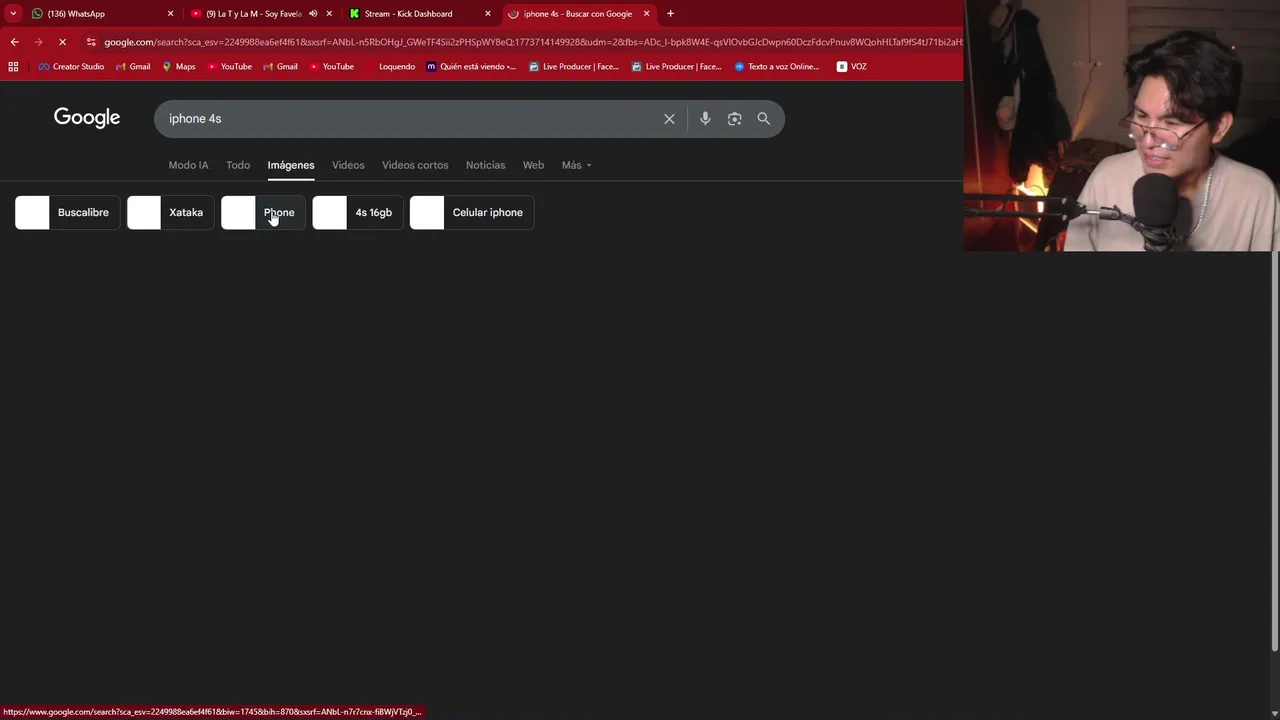The height and width of the screenshot is (720, 1280).
Task: Filter images by Celular iphone chip
Action: 472,212
